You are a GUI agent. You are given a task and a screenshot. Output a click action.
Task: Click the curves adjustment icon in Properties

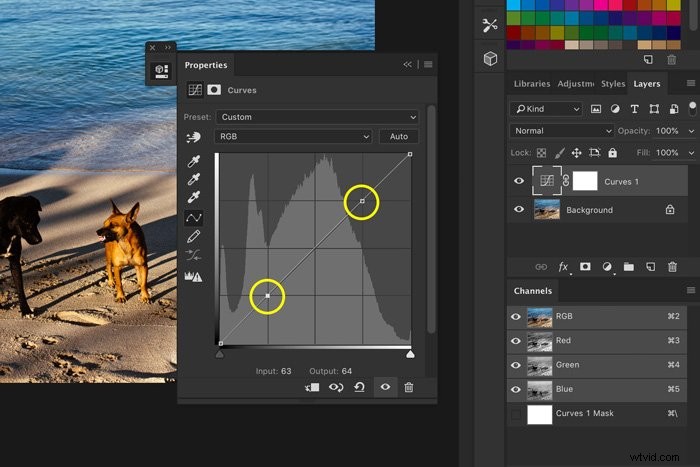pyautogui.click(x=195, y=90)
